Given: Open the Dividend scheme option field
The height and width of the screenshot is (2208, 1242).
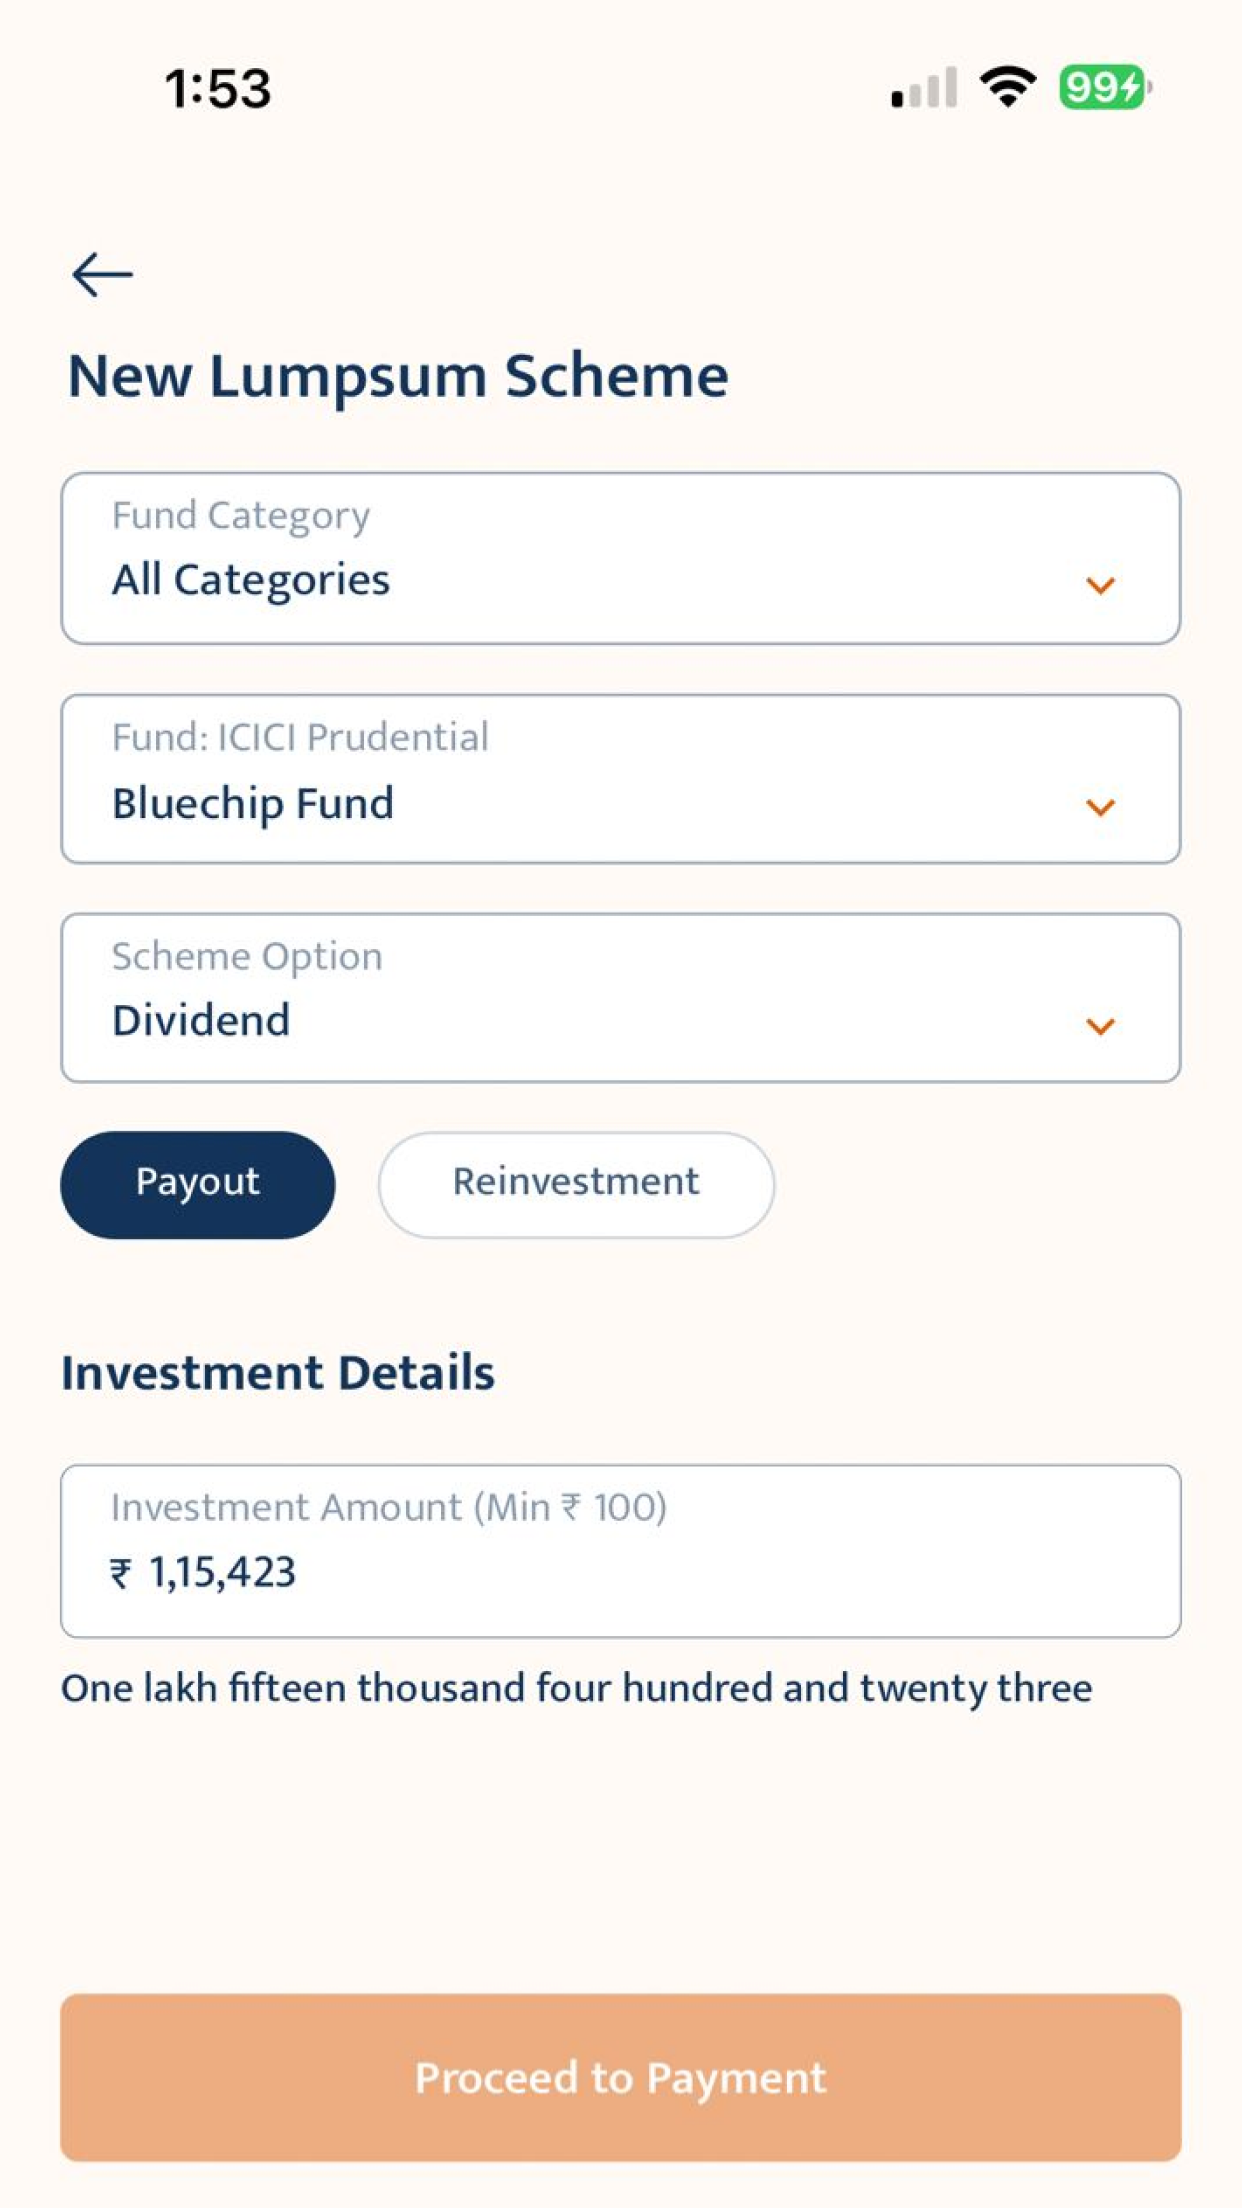Looking at the screenshot, I should click(x=621, y=998).
